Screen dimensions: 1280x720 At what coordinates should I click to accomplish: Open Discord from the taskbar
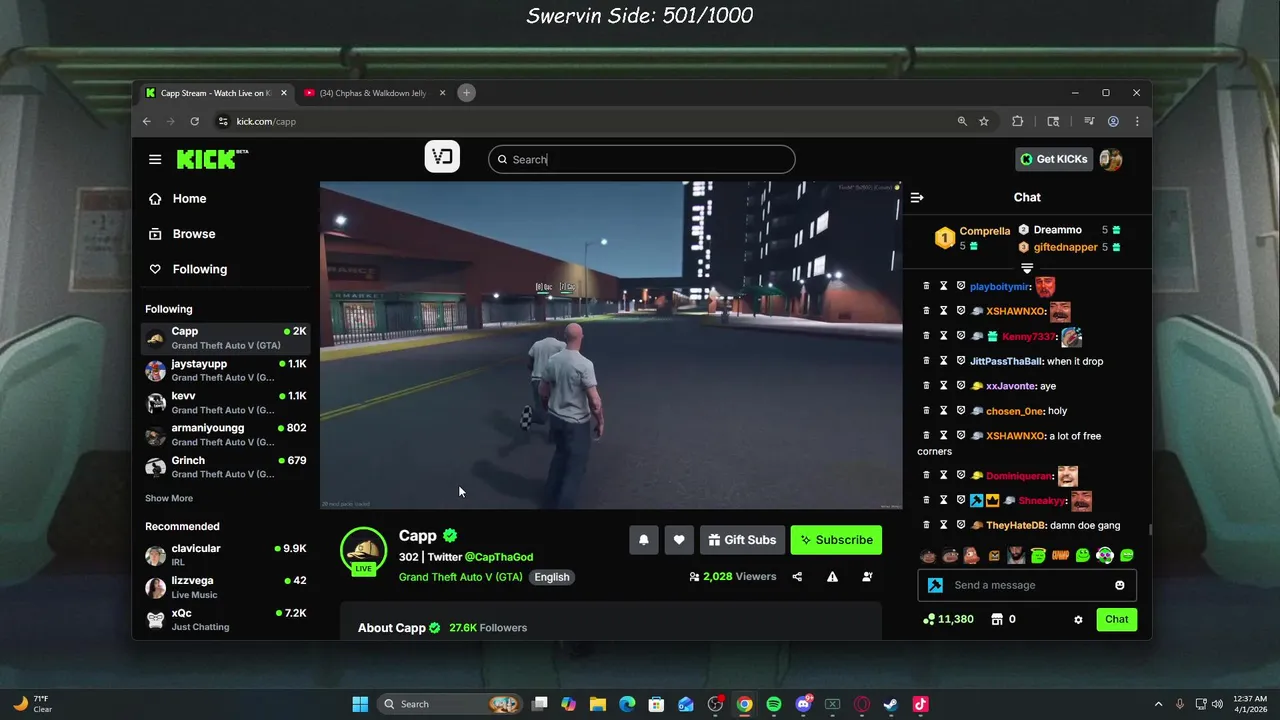(x=803, y=704)
